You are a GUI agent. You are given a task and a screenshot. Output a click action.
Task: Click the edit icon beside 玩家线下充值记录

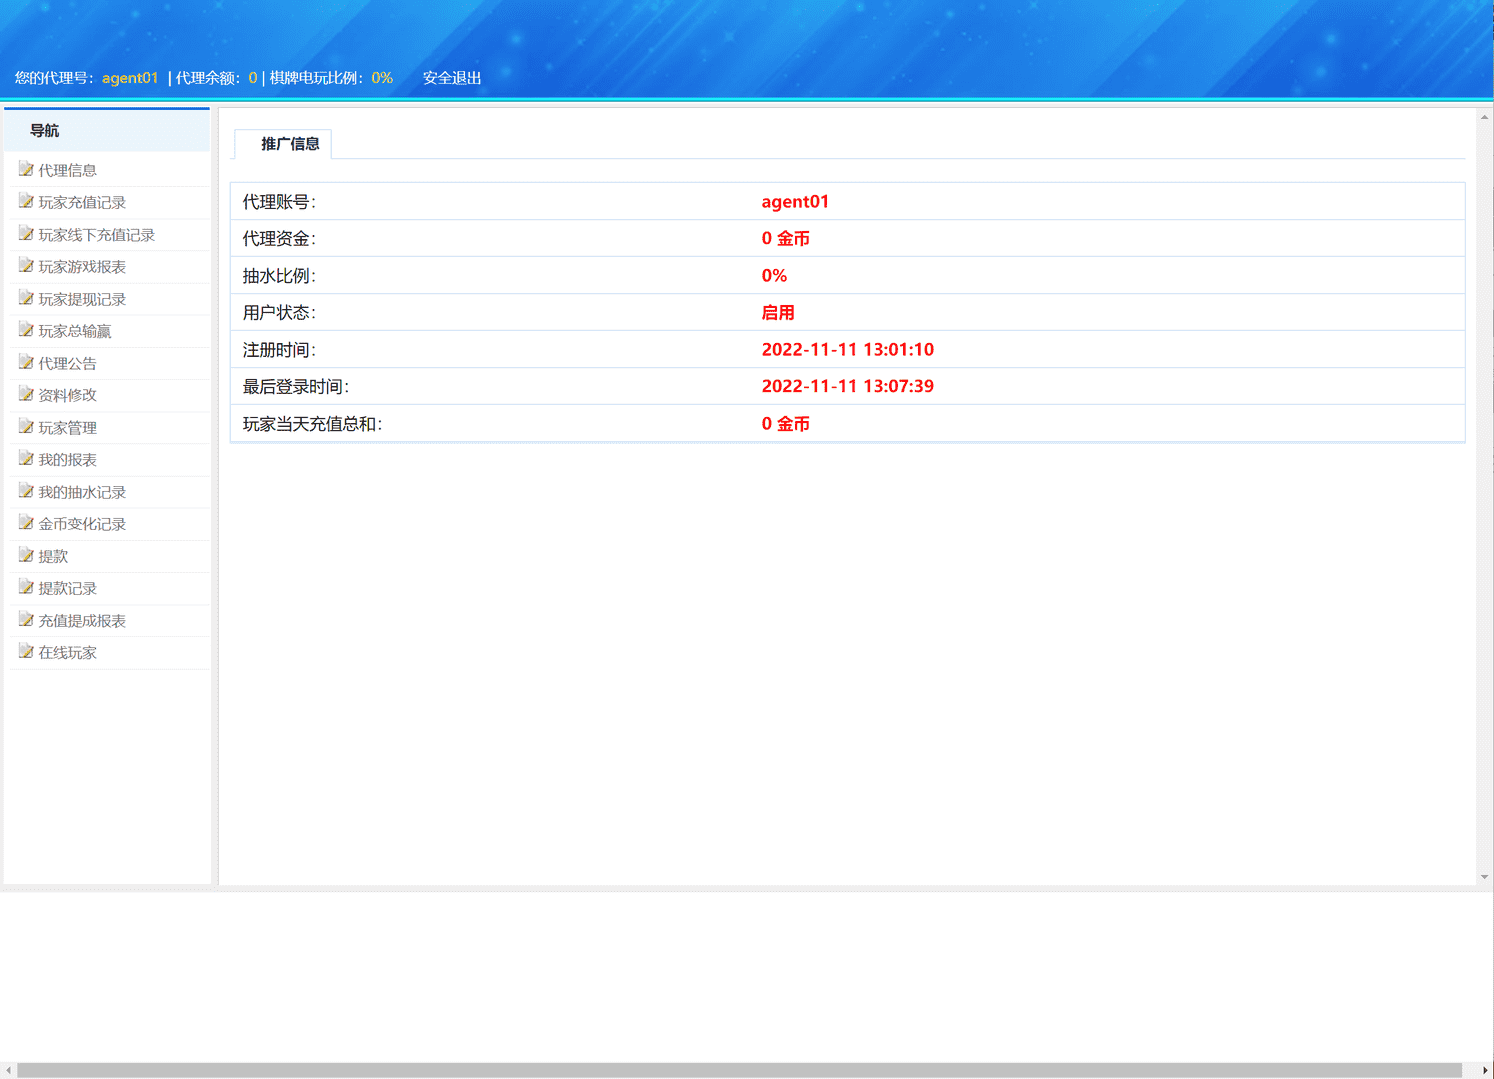pos(26,234)
